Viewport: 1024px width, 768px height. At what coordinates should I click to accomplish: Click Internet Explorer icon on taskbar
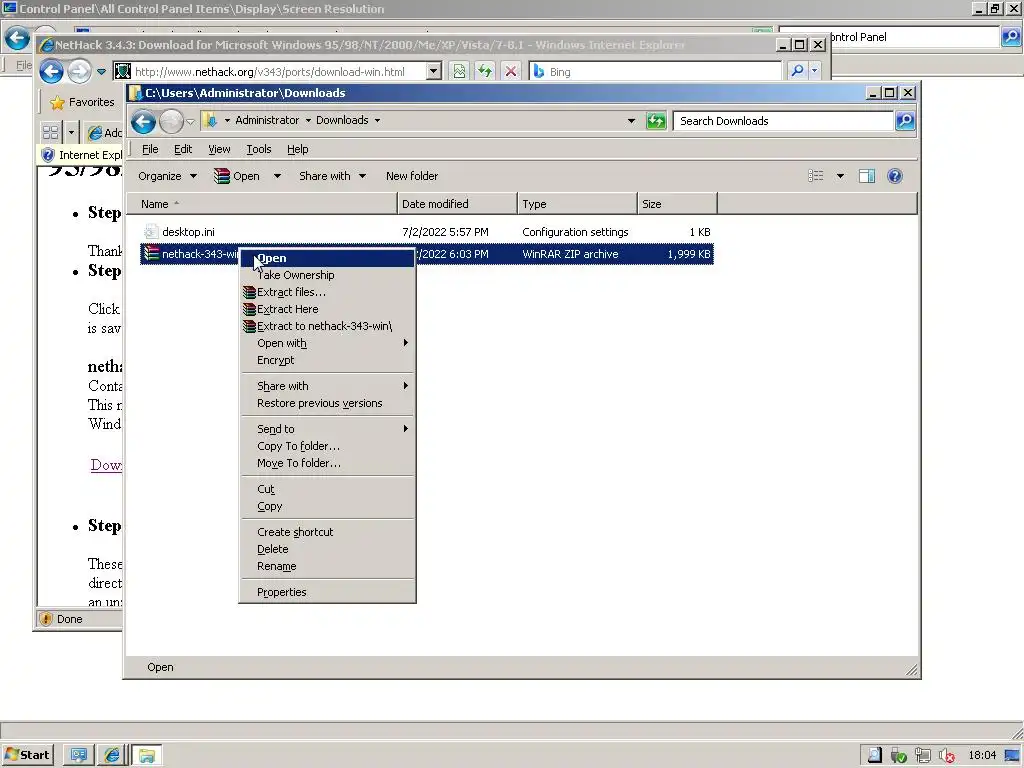tap(112, 755)
